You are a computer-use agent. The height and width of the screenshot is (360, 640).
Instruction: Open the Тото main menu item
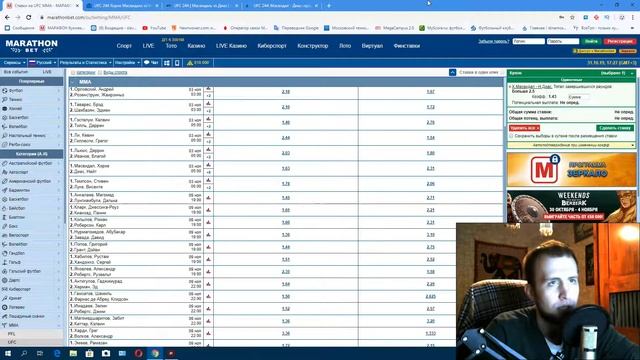(x=171, y=46)
